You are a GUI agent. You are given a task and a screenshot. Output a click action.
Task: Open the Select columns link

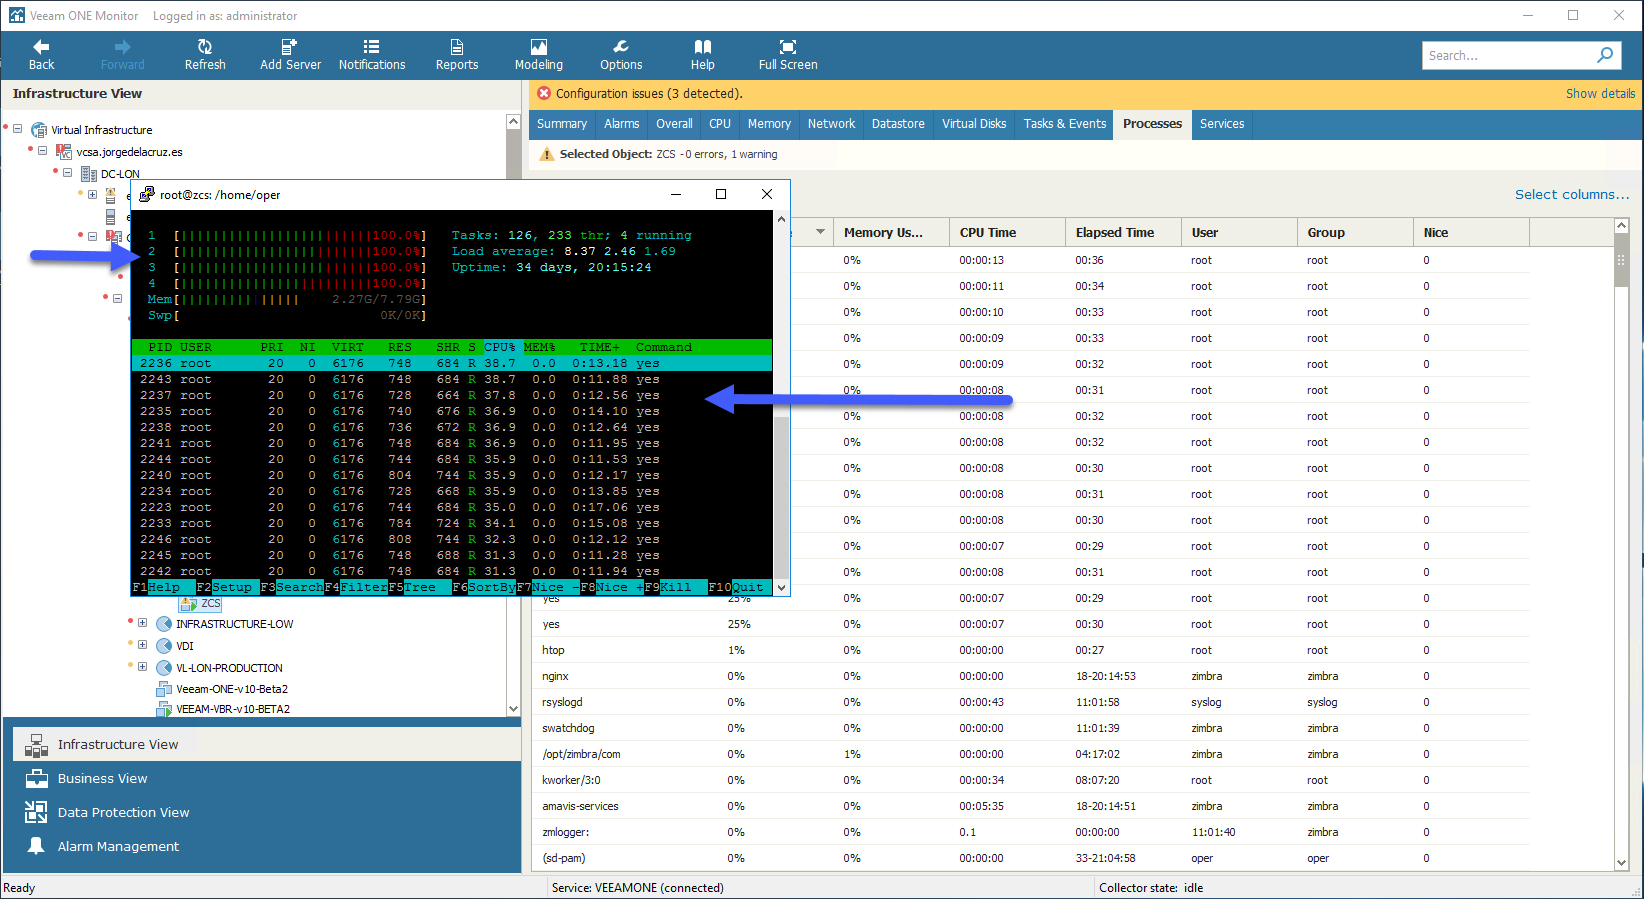(1571, 195)
